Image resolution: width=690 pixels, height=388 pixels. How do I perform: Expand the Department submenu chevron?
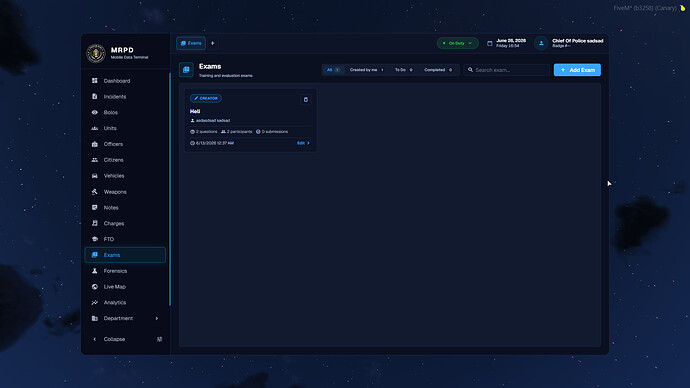[x=157, y=318]
